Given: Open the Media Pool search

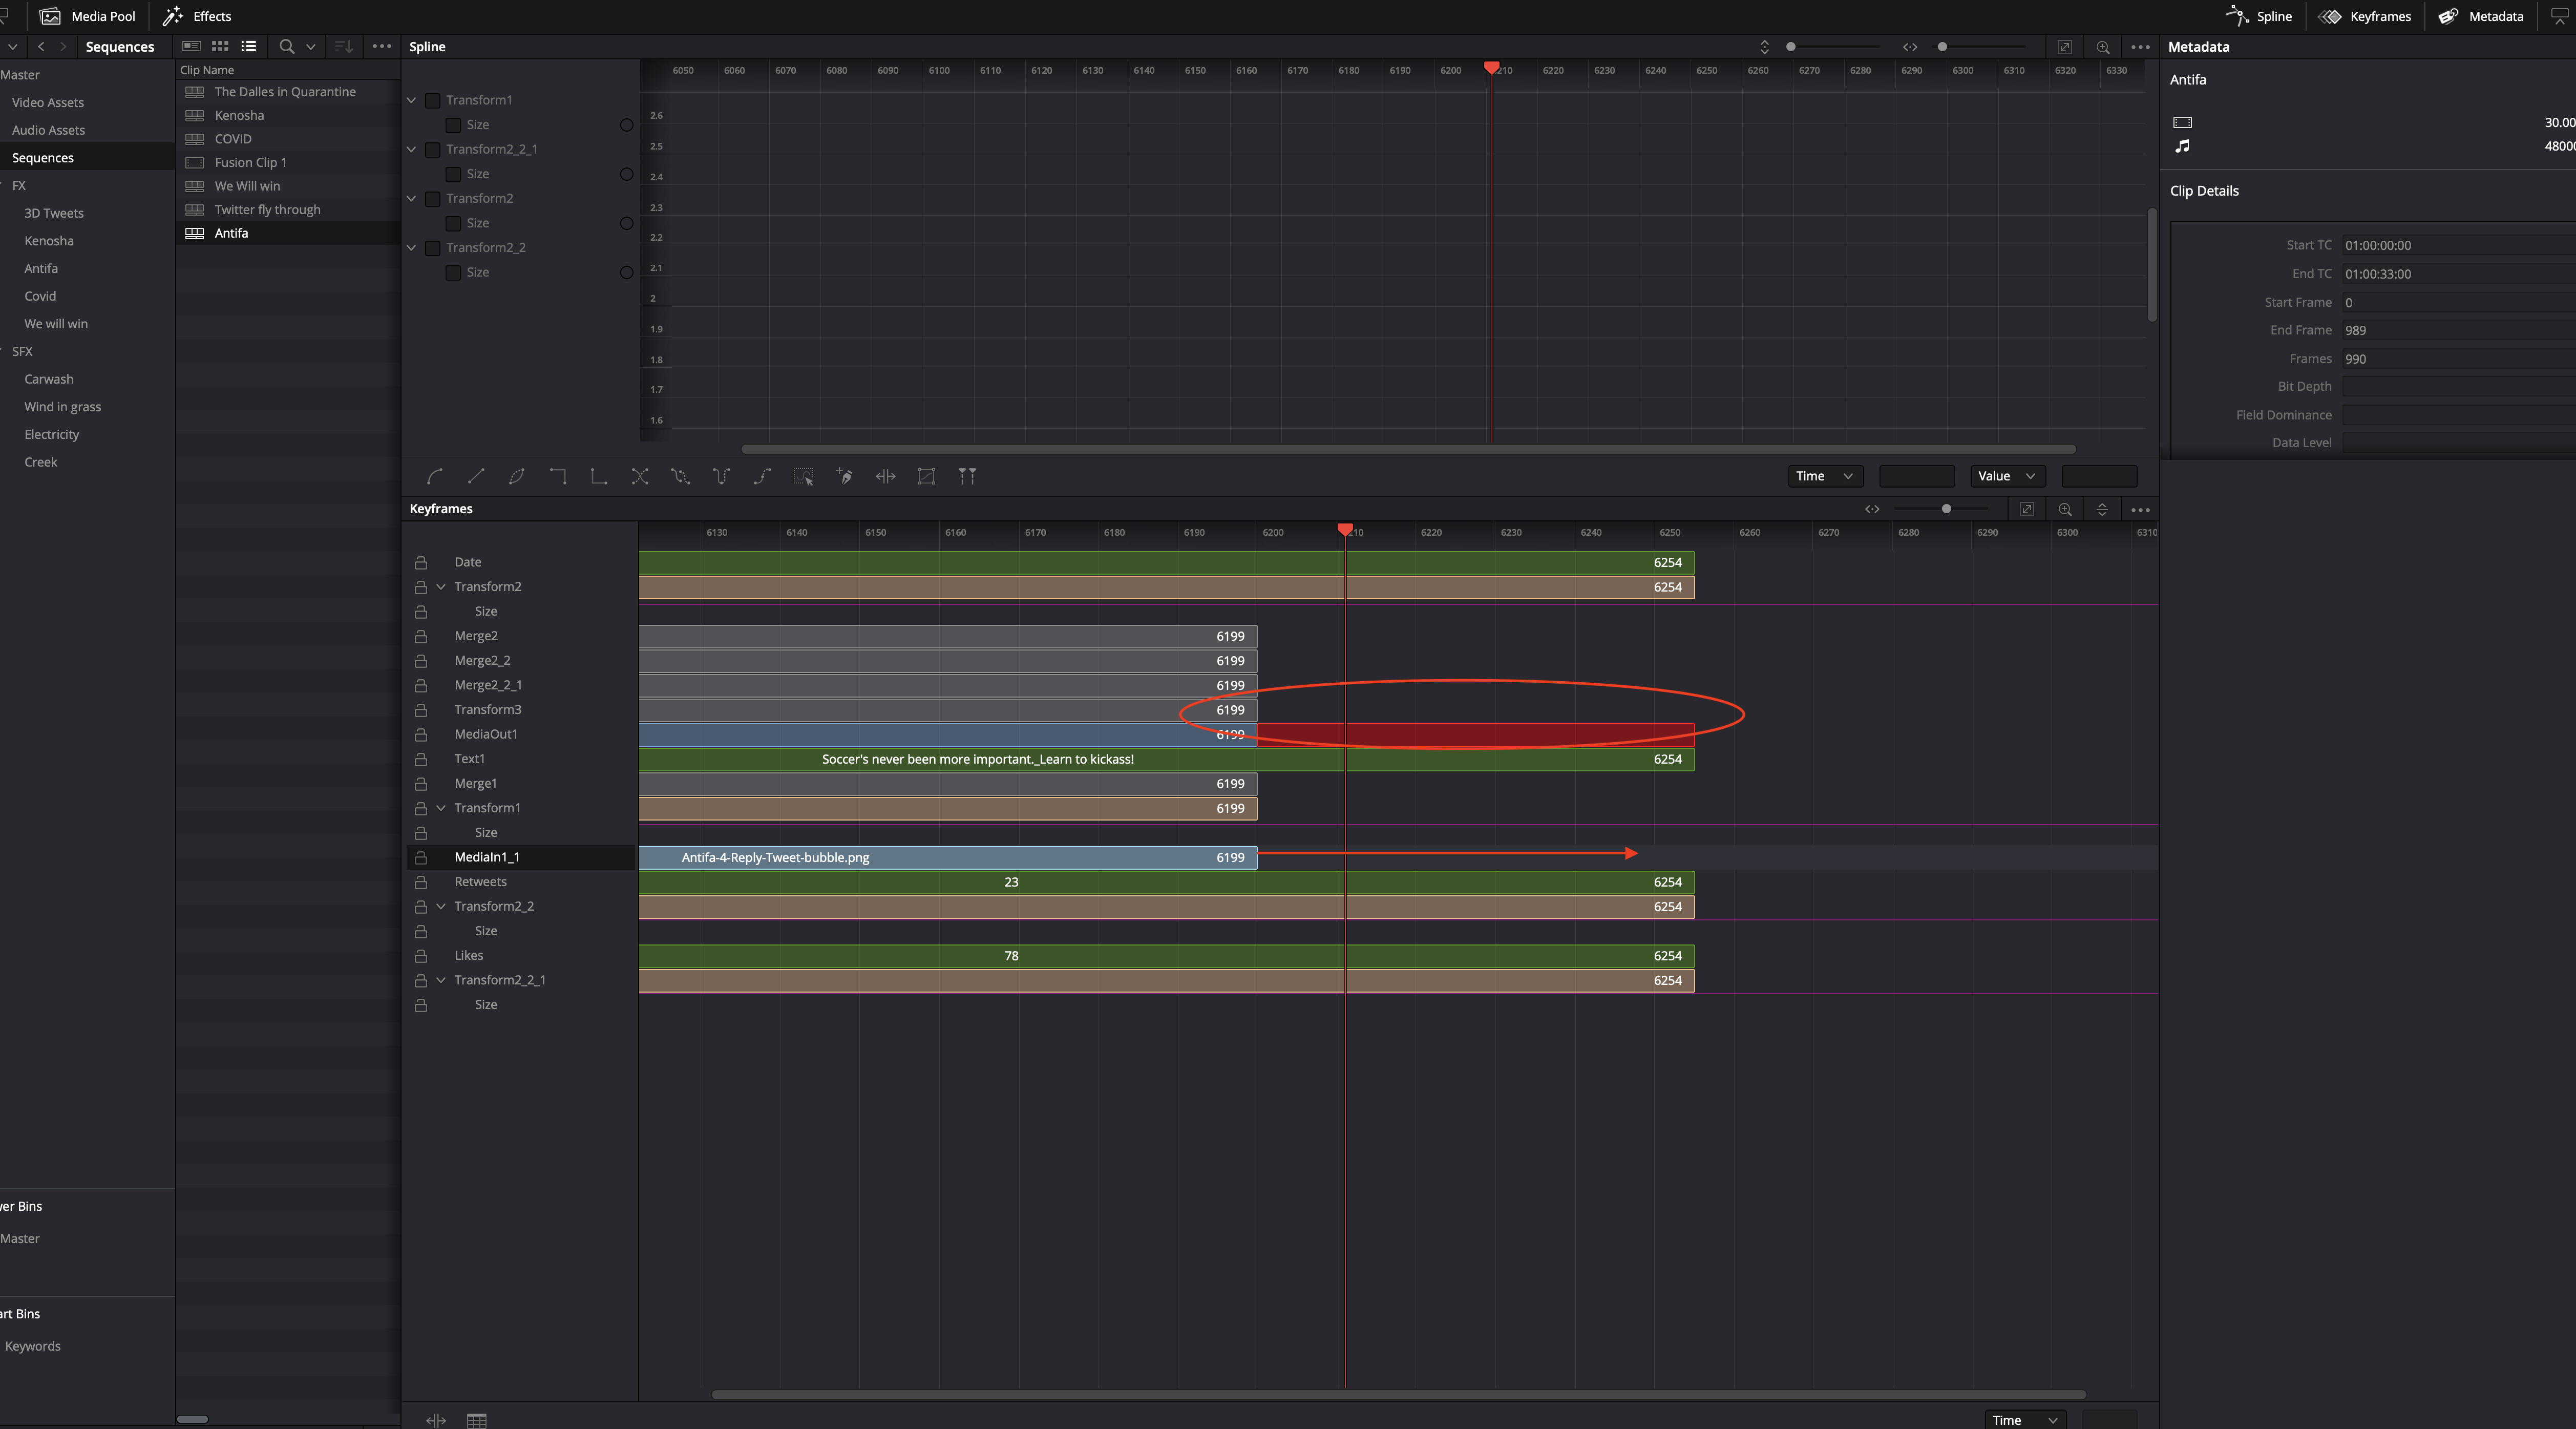Looking at the screenshot, I should point(287,46).
